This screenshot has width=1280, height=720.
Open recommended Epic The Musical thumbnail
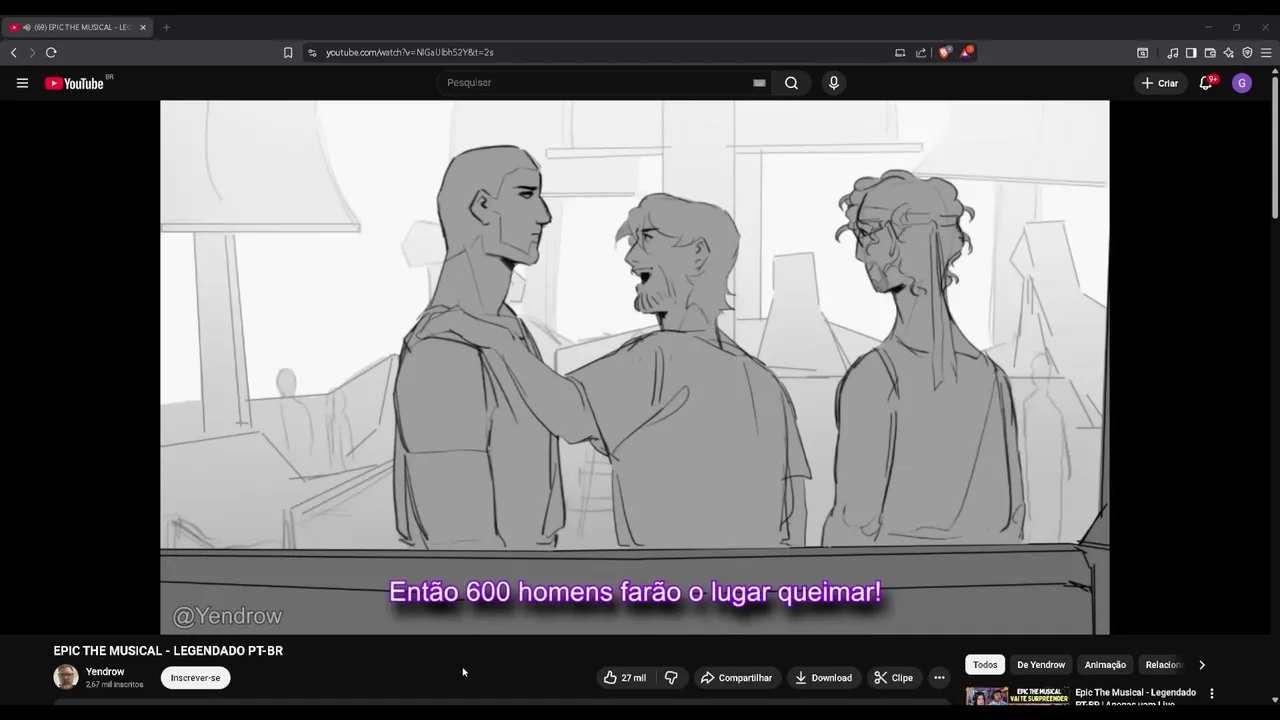[1017, 696]
